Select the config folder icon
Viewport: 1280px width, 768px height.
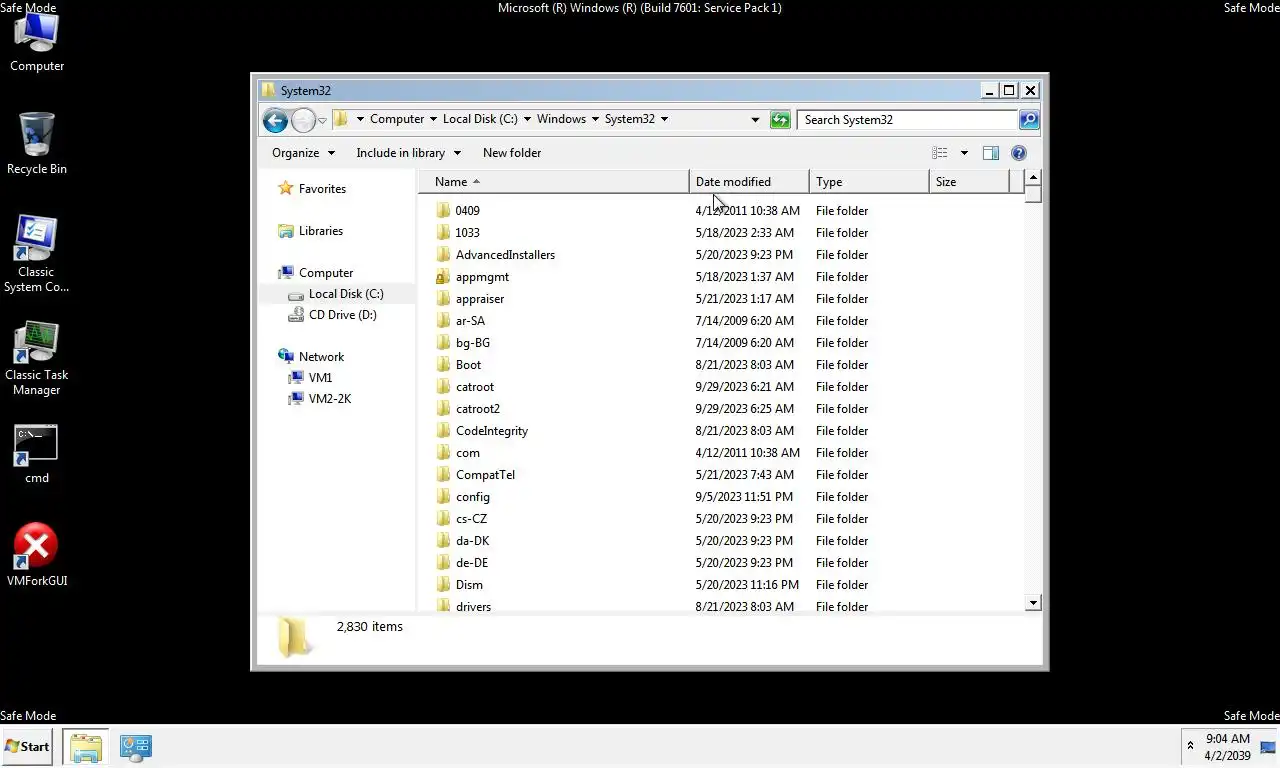(444, 497)
